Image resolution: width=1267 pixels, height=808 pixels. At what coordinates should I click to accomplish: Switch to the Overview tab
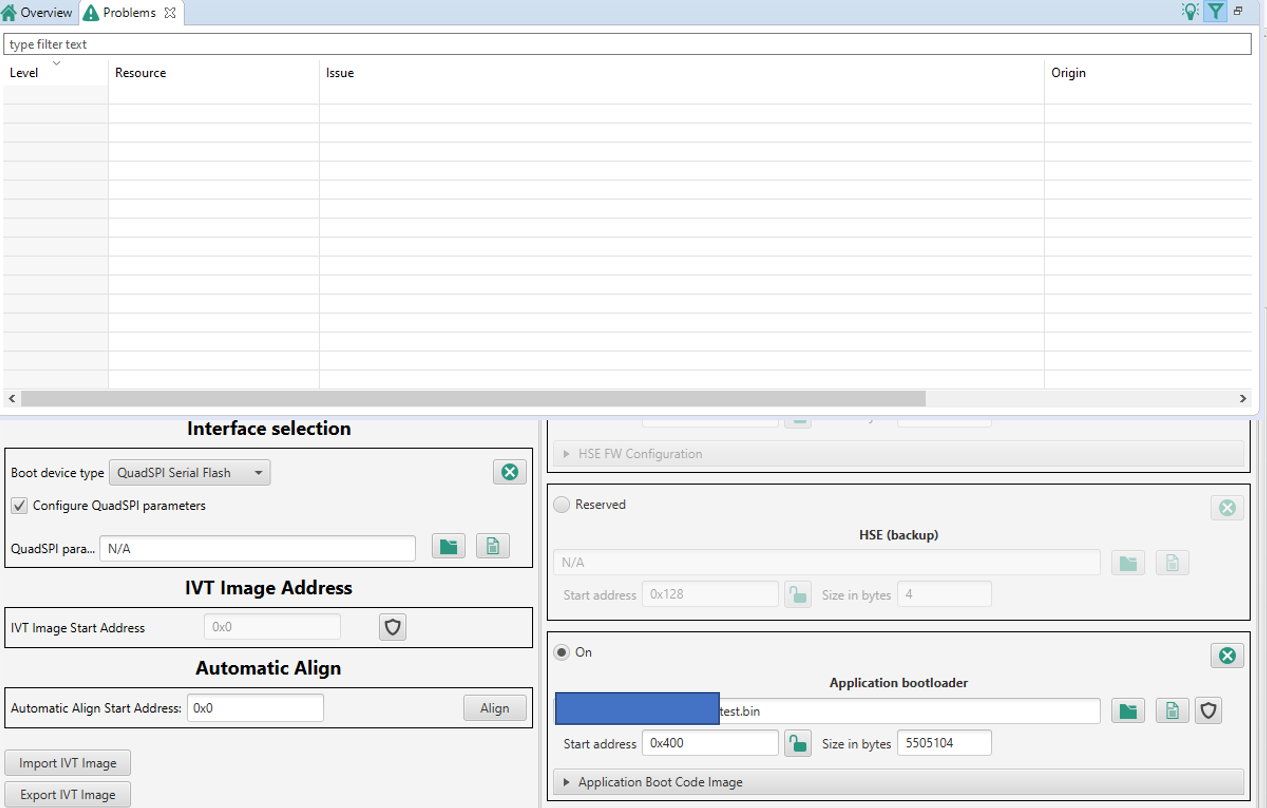(38, 13)
